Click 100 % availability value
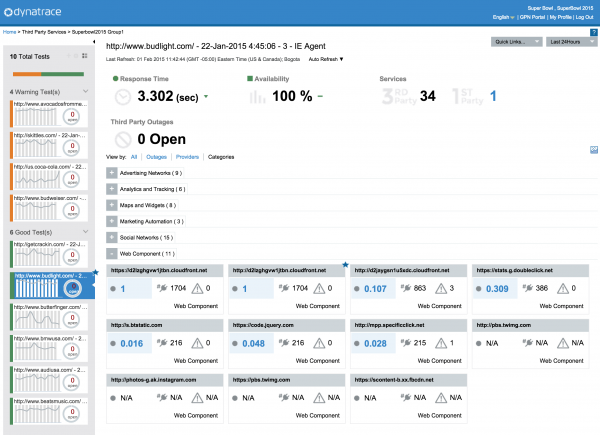The width and height of the screenshot is (600, 435). 292,96
